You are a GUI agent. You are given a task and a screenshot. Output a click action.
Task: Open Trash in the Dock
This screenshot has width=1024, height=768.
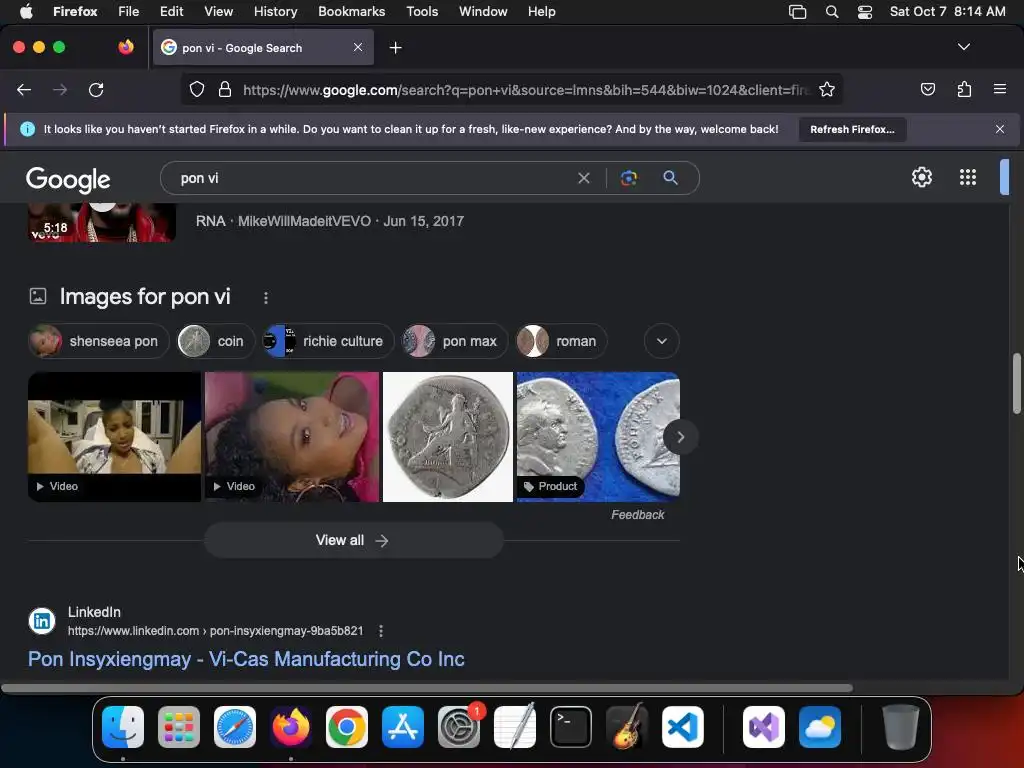pos(901,727)
